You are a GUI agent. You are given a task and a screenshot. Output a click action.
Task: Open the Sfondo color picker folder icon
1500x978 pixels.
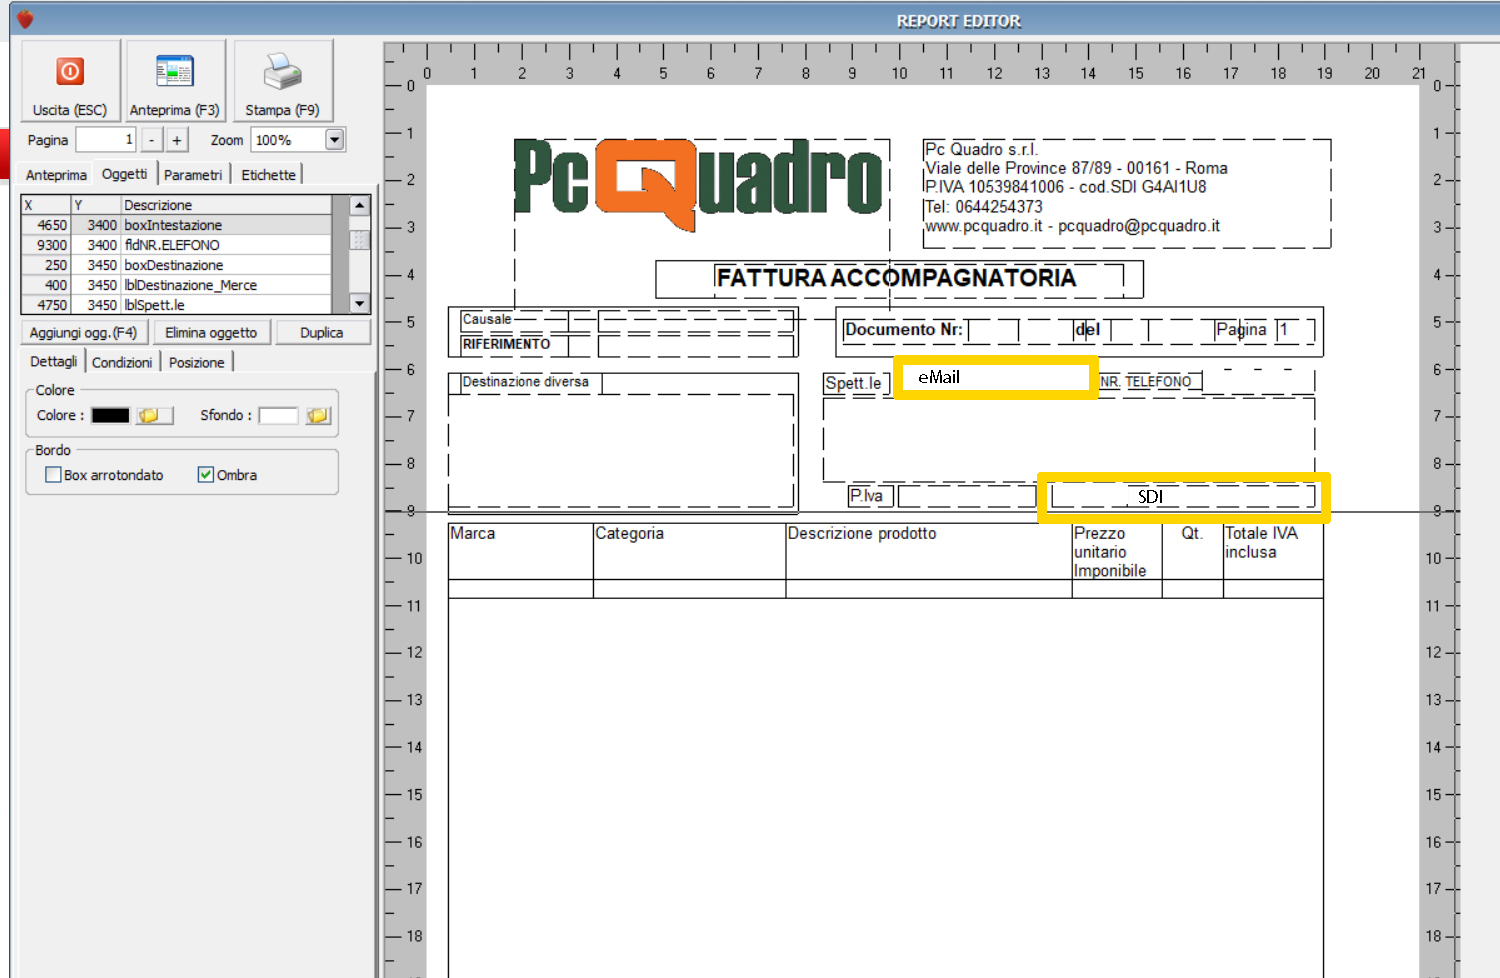pyautogui.click(x=318, y=415)
